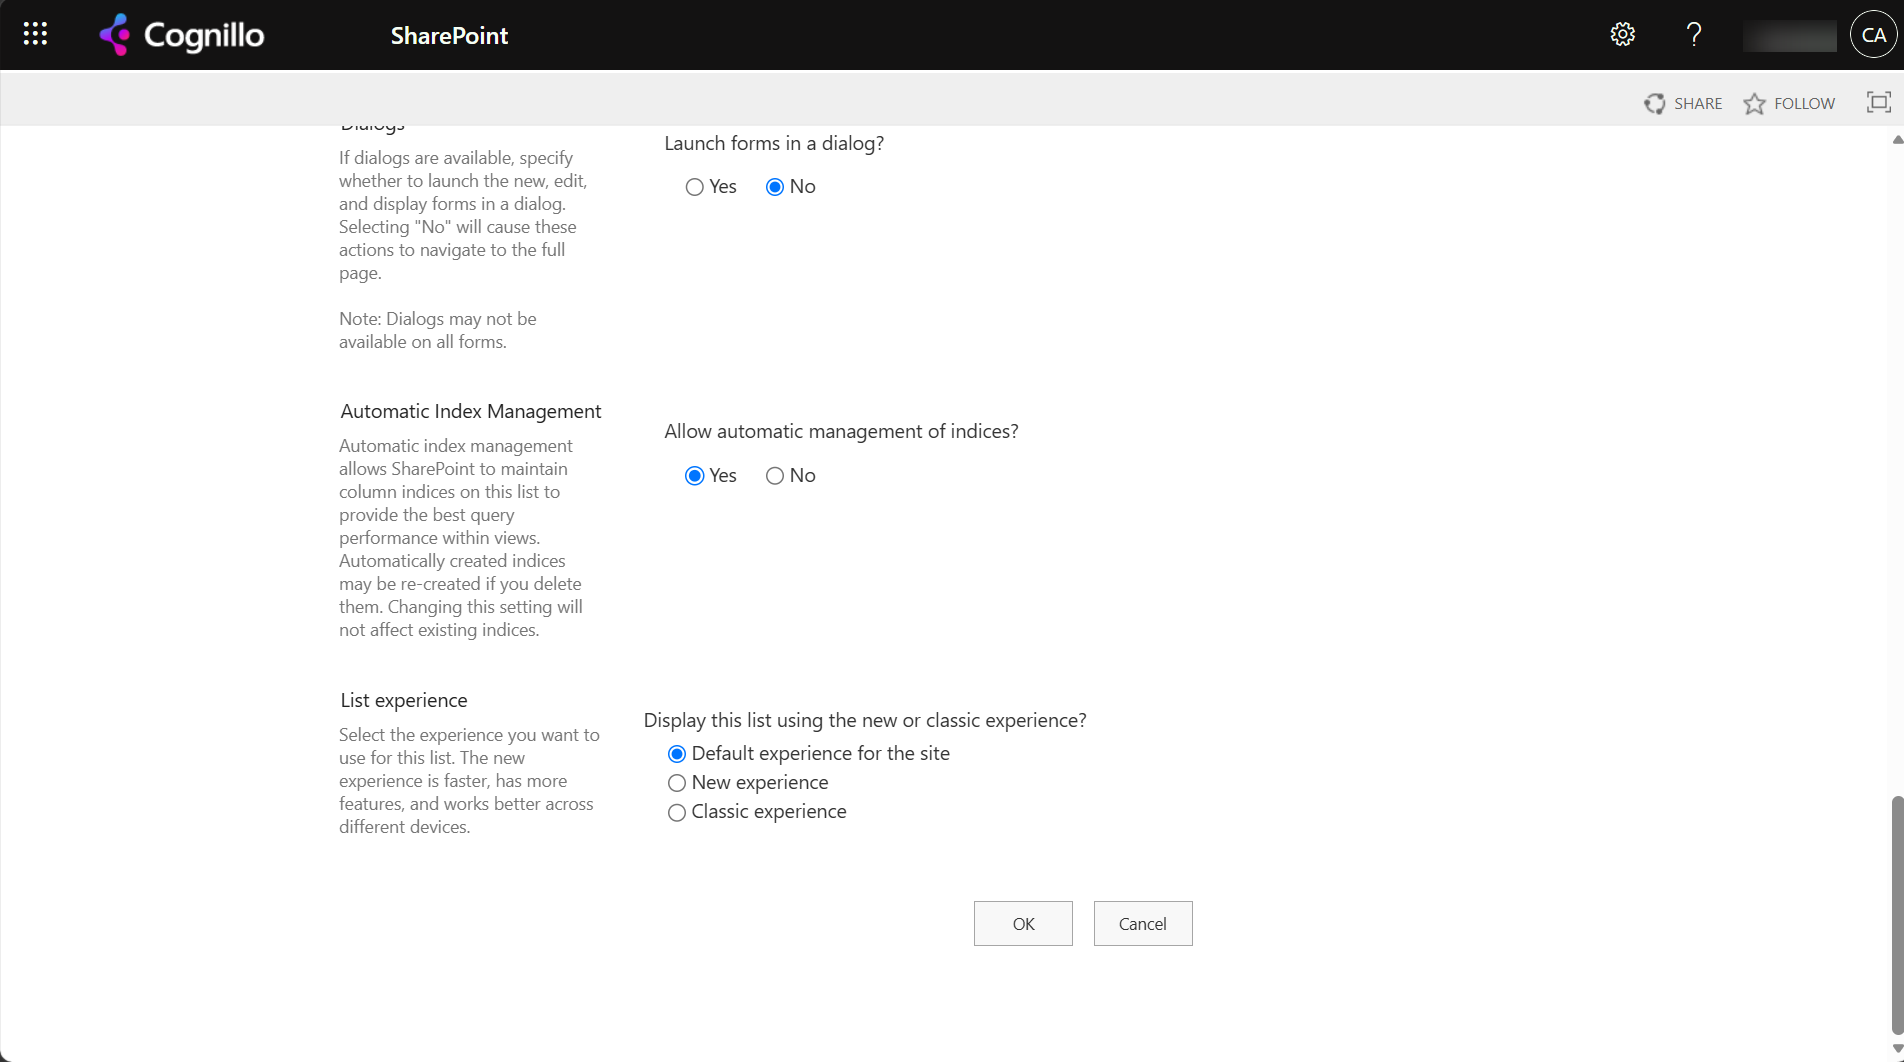Click 'Allow automatic management of indices?' text
Screen dimensions: 1904x1062
[x=841, y=431]
